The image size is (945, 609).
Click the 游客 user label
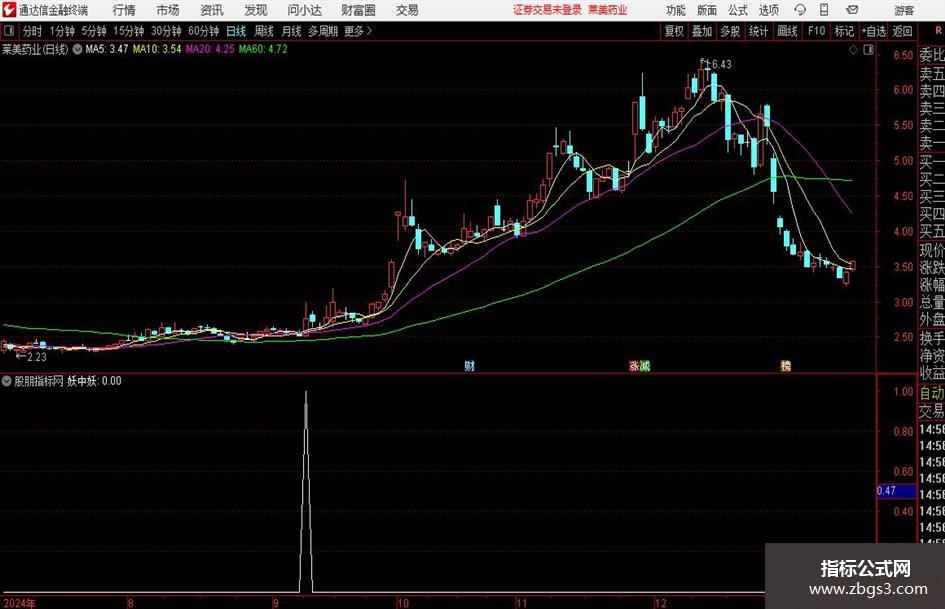[x=903, y=10]
